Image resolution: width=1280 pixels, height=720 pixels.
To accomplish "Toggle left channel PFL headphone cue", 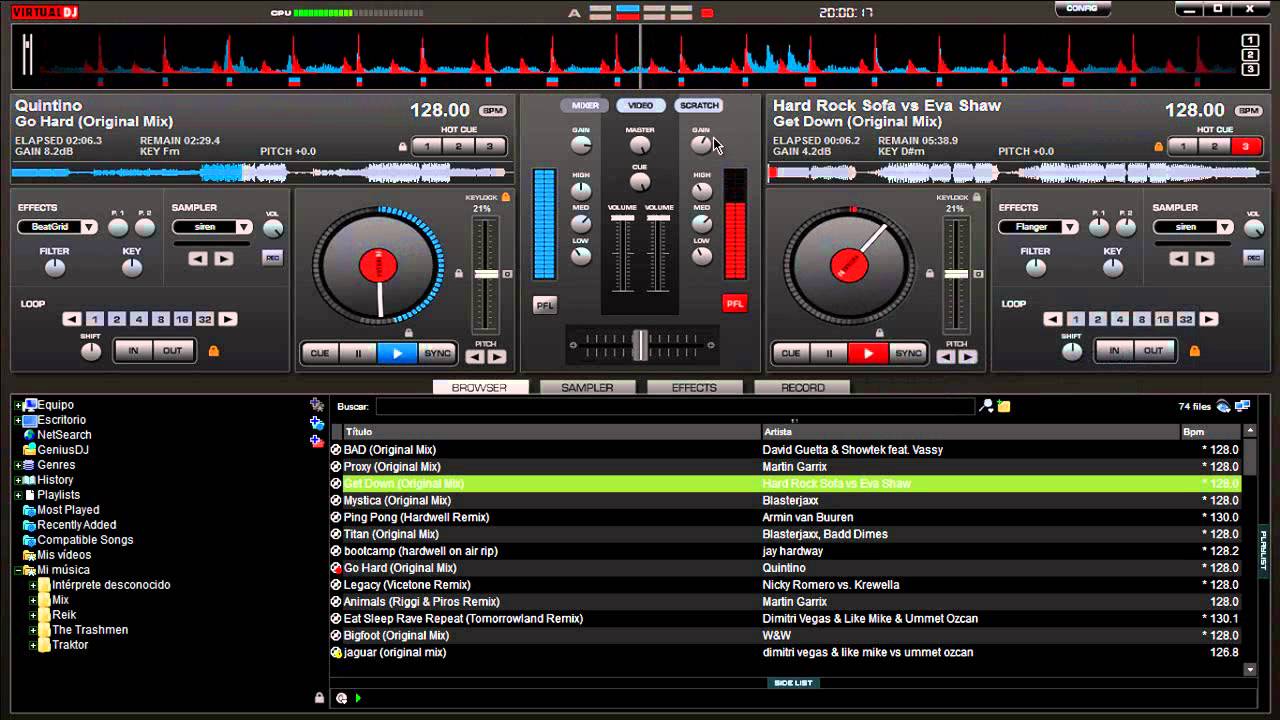I will tap(545, 305).
